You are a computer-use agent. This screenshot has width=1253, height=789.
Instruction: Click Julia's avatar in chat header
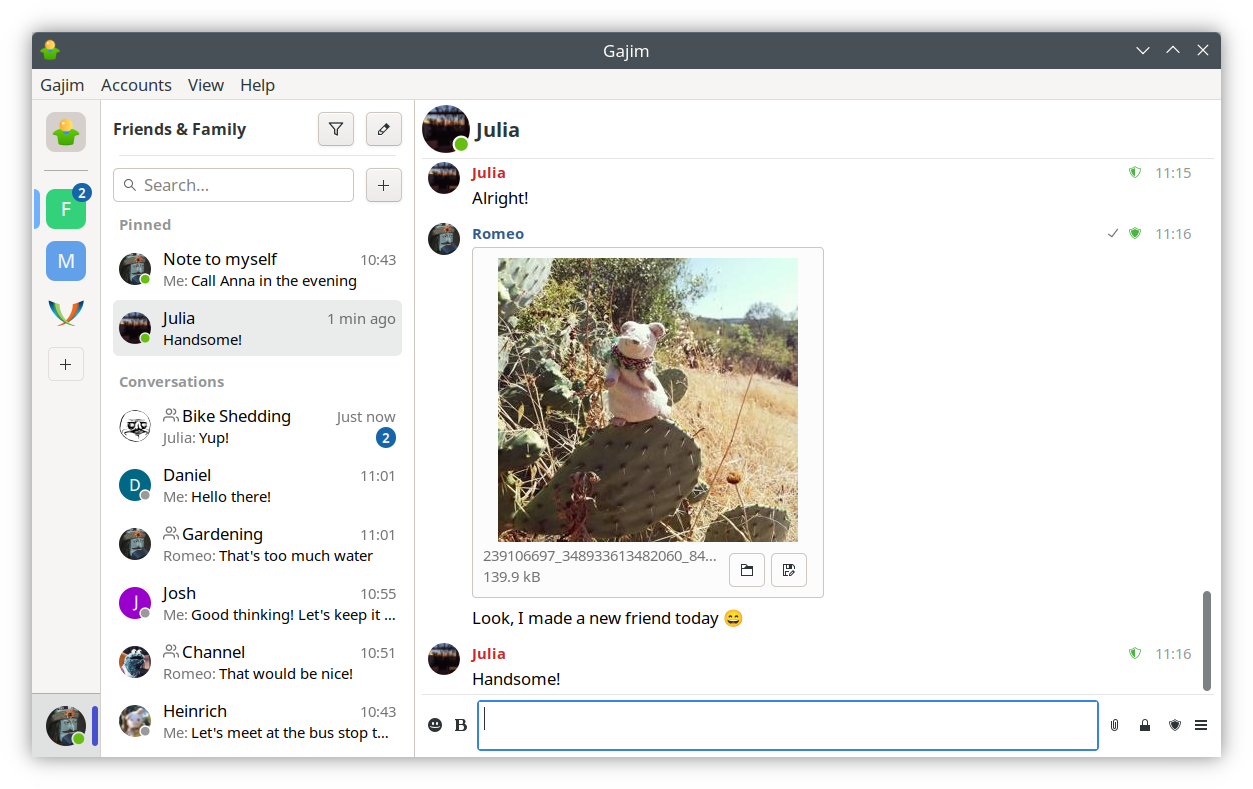[x=446, y=129]
